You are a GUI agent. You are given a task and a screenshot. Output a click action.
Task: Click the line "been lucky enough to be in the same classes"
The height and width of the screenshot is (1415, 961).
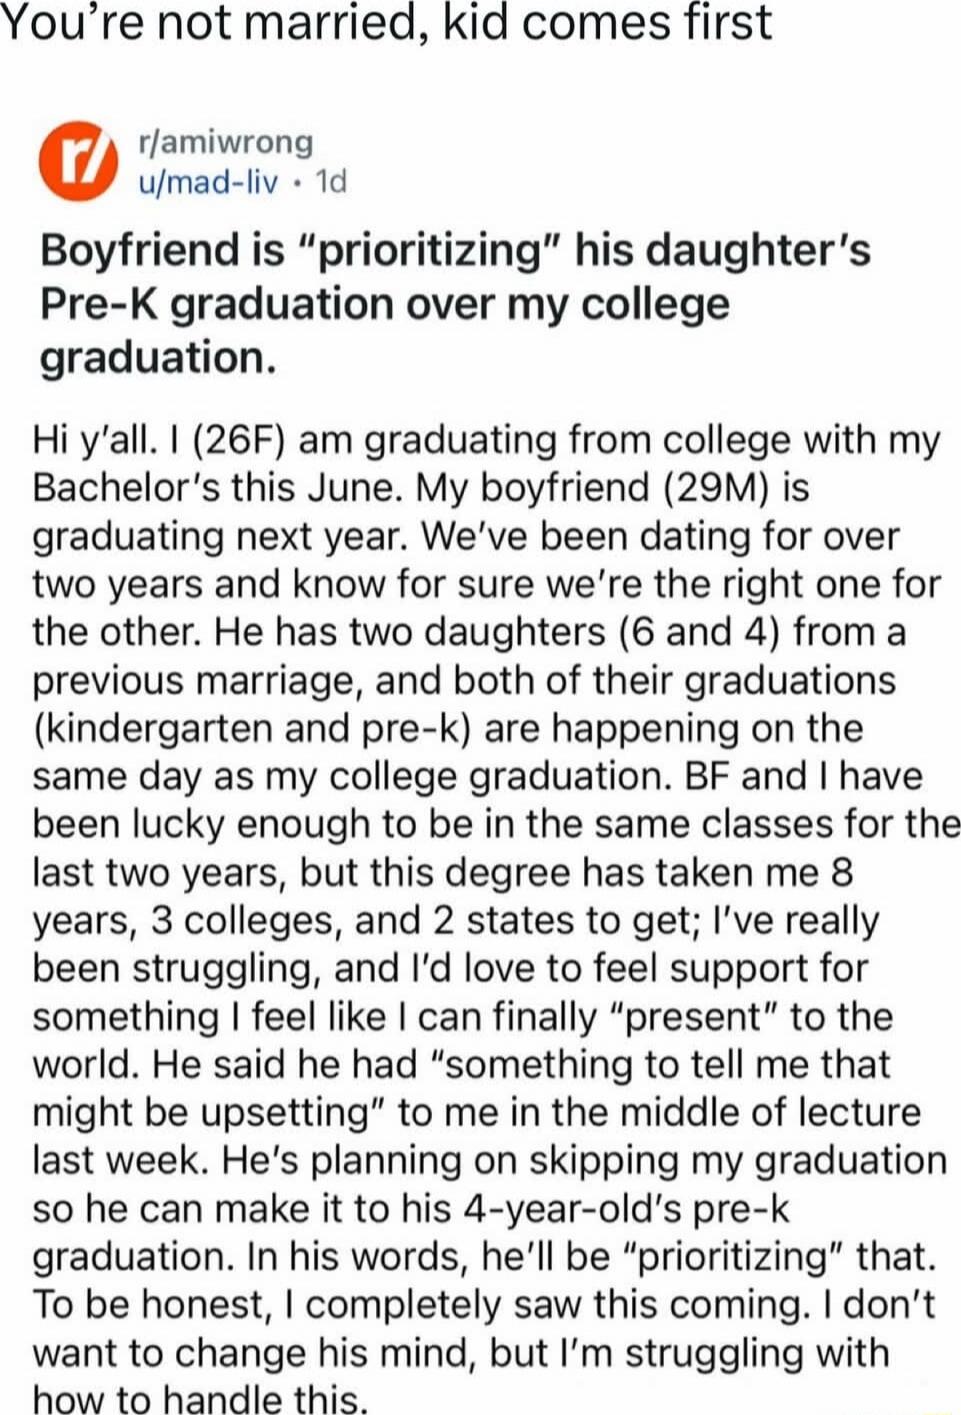496,824
